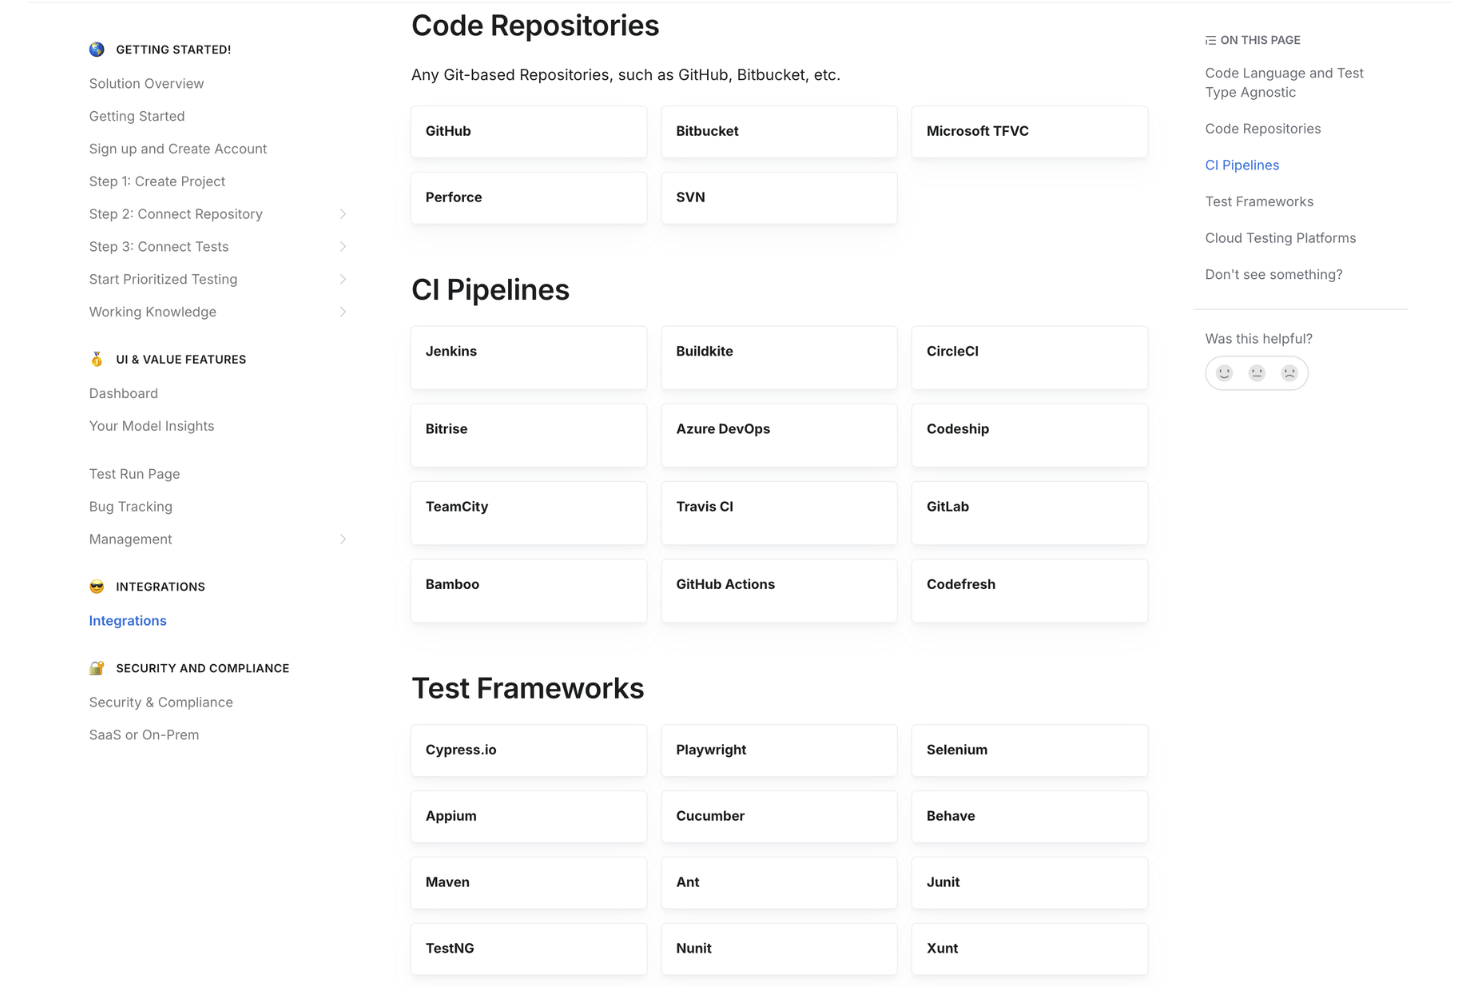Open Step 1: Create Project page

(157, 181)
